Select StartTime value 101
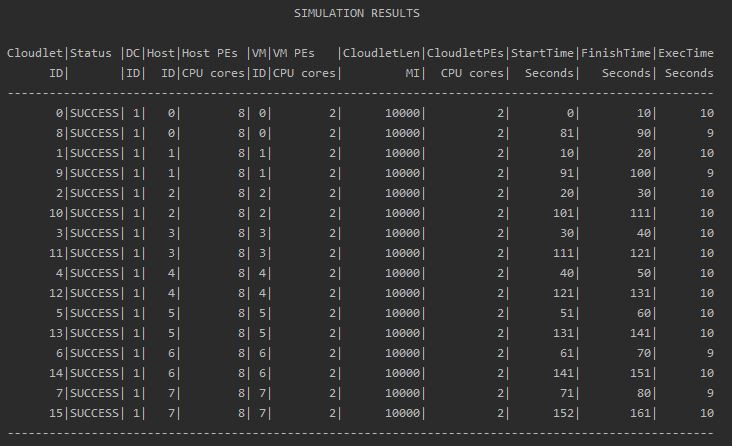This screenshot has height=446, width=732. tap(563, 213)
